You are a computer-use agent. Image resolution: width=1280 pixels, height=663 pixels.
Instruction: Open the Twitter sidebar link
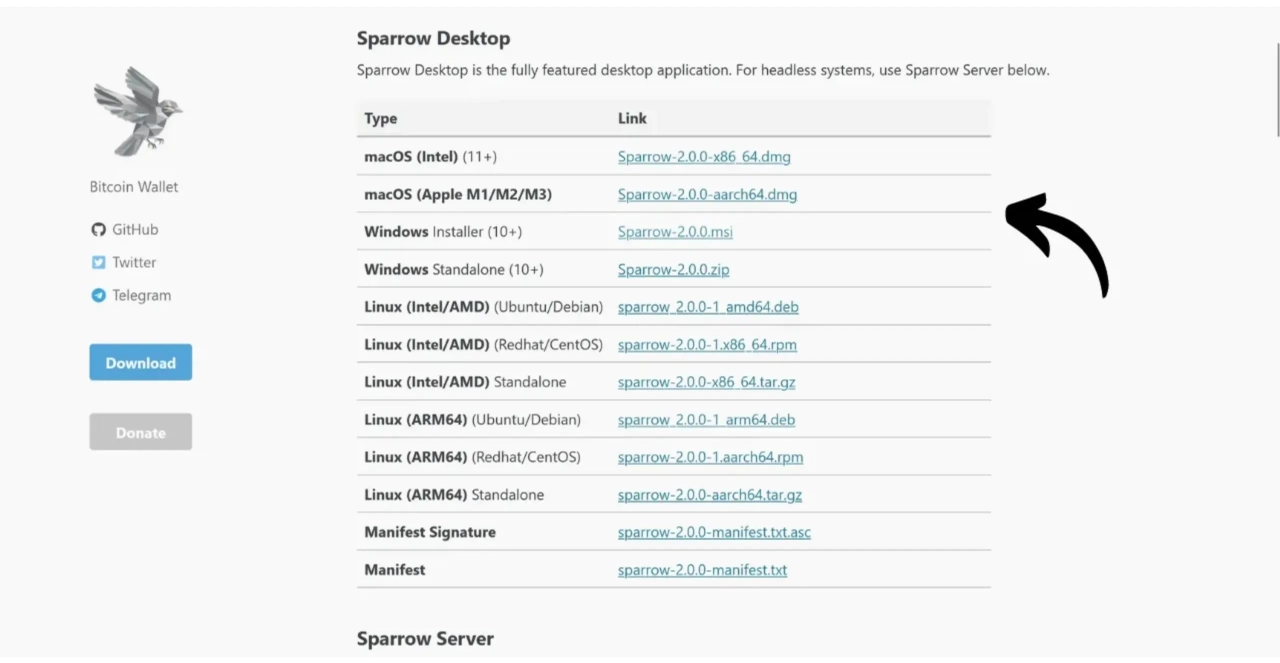tap(134, 263)
